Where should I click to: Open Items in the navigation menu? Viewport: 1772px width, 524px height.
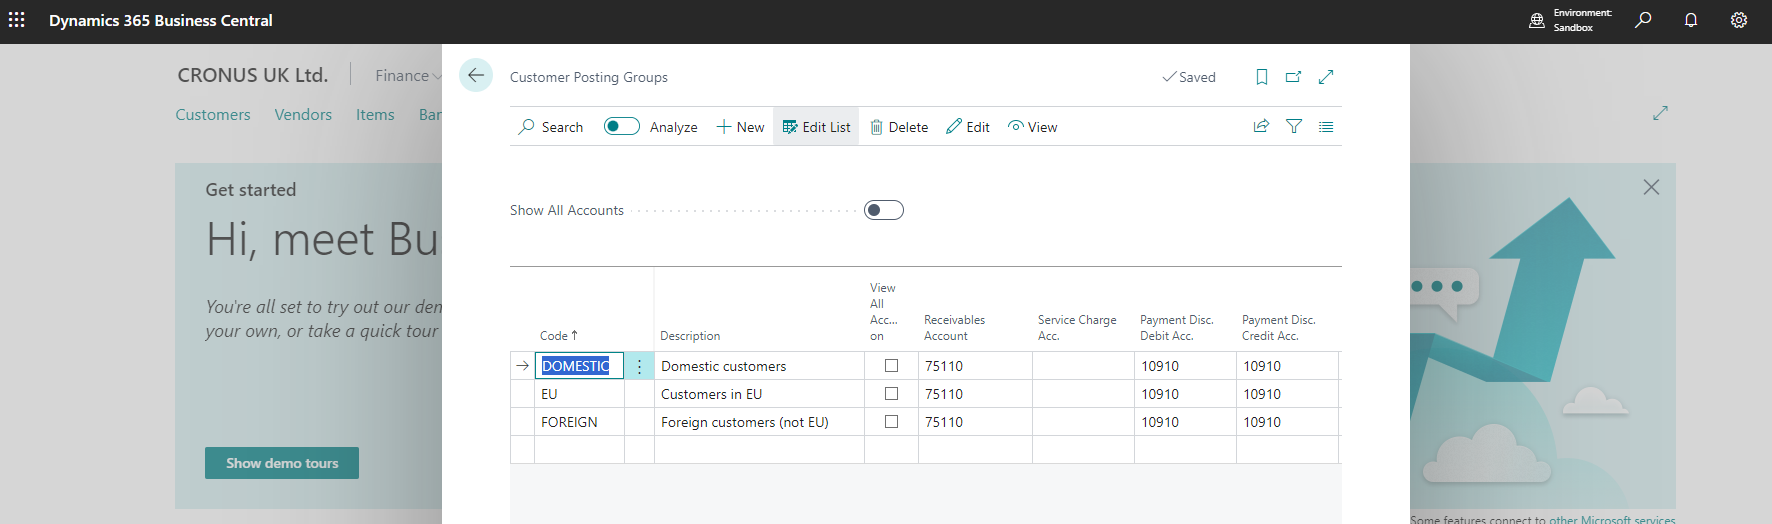tap(375, 115)
